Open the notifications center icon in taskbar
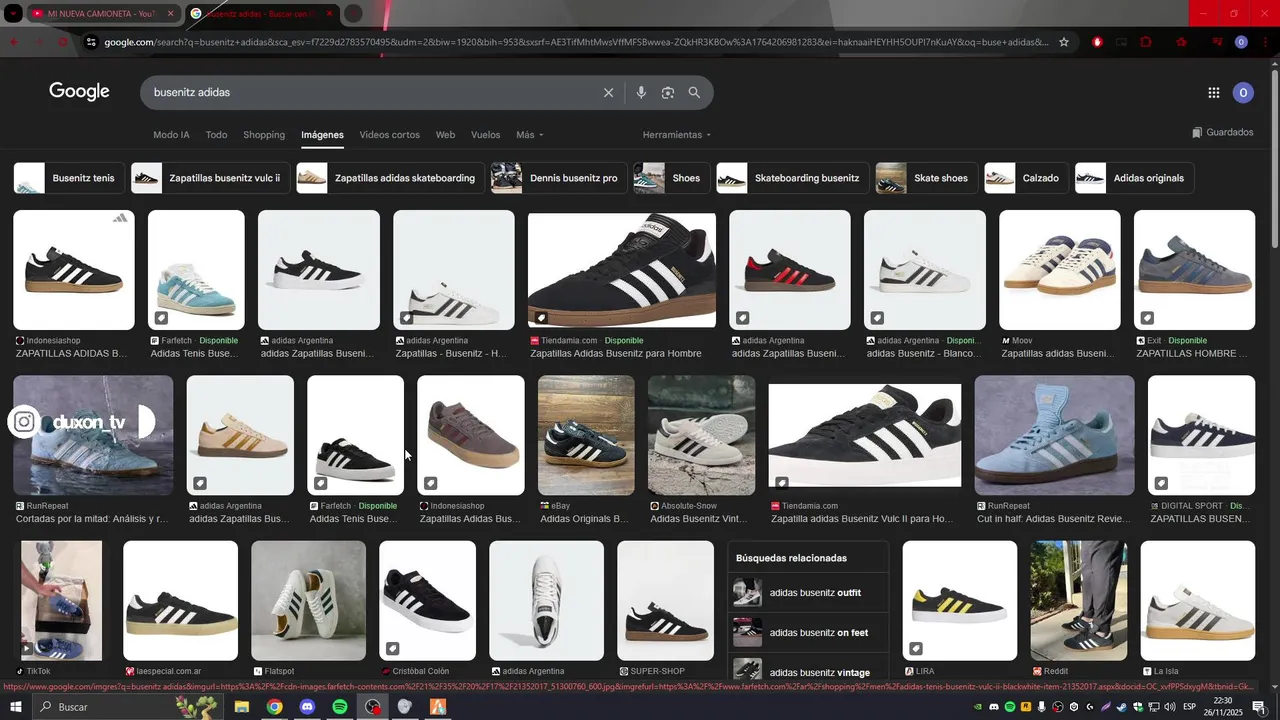Image resolution: width=1280 pixels, height=720 pixels. pyautogui.click(x=1259, y=707)
